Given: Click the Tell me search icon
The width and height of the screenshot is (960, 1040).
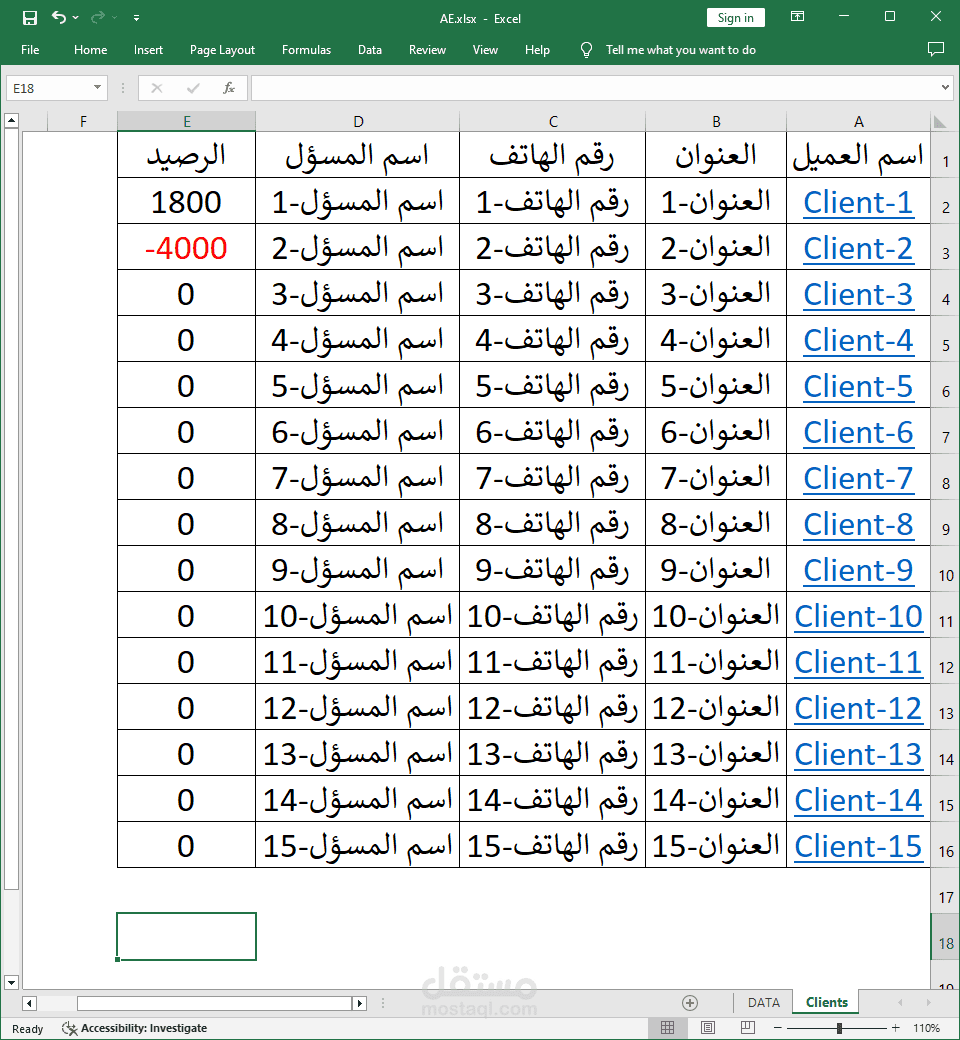Looking at the screenshot, I should click(586, 50).
